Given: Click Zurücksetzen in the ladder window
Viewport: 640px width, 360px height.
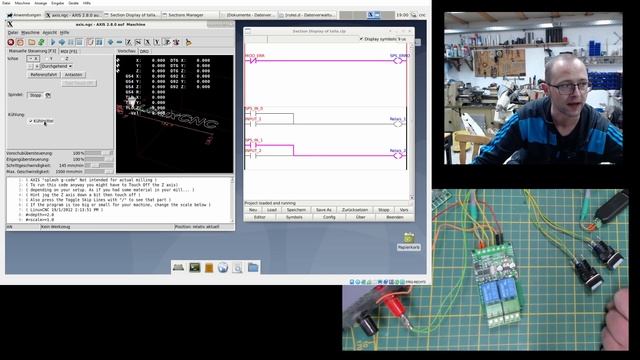Looking at the screenshot, I should pos(355,210).
